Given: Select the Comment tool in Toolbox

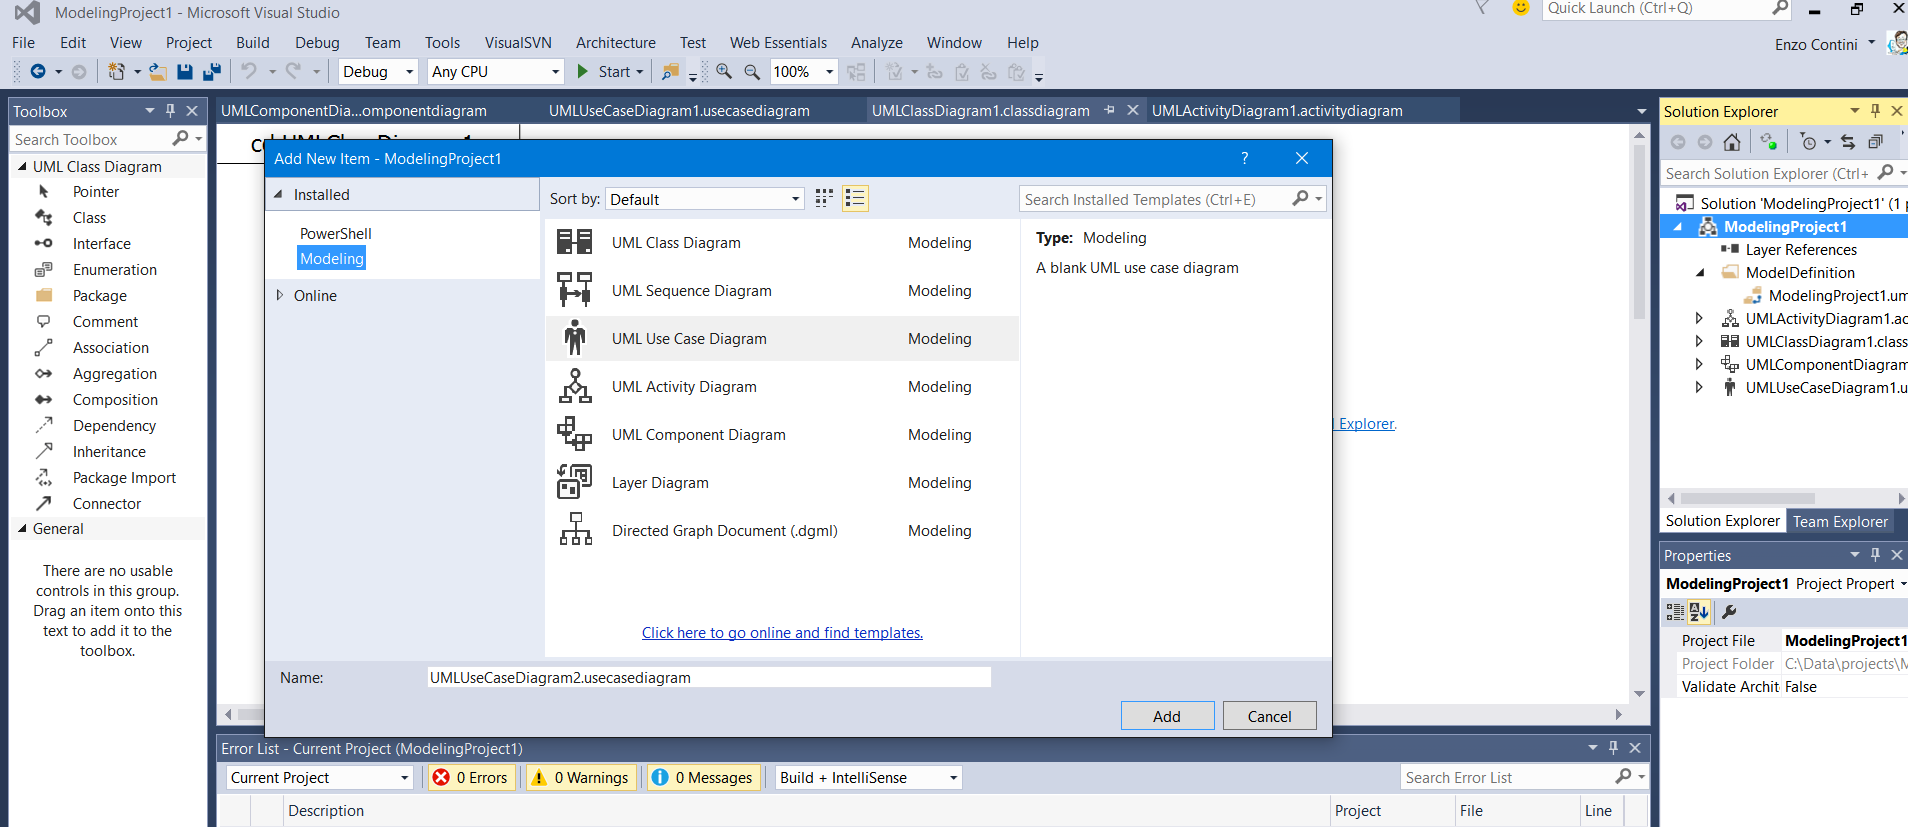Looking at the screenshot, I should pos(105,322).
